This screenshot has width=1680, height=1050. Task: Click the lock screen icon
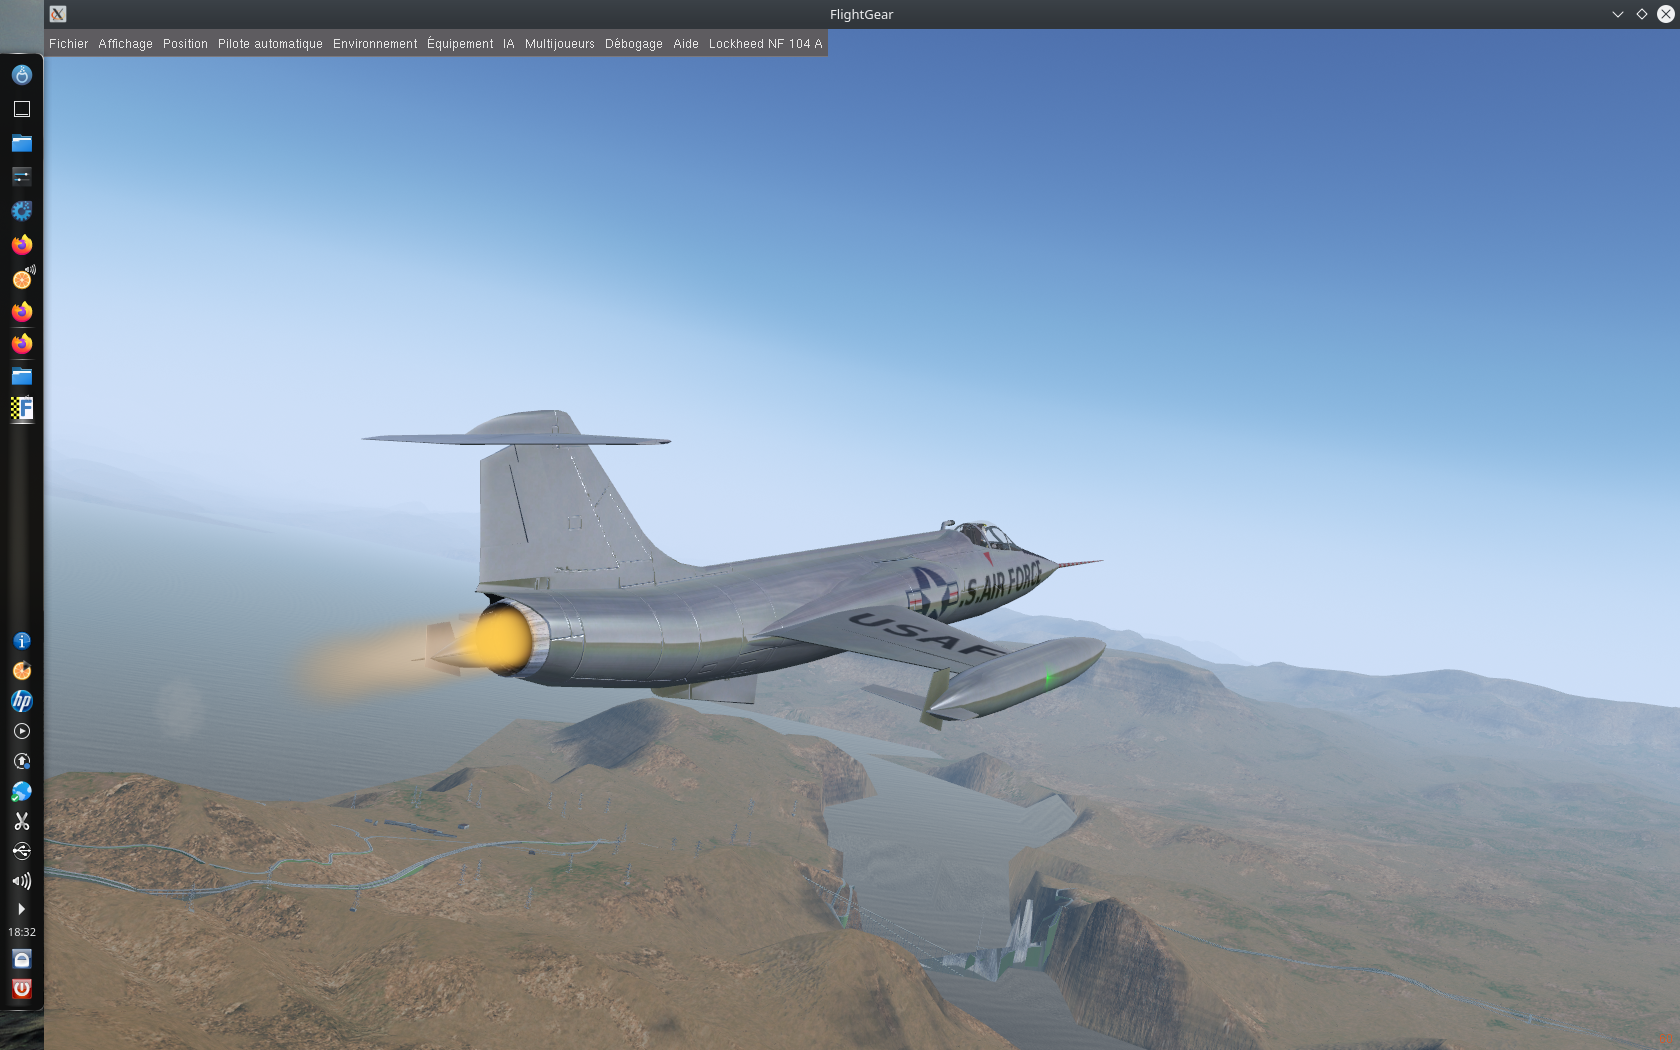(x=22, y=959)
